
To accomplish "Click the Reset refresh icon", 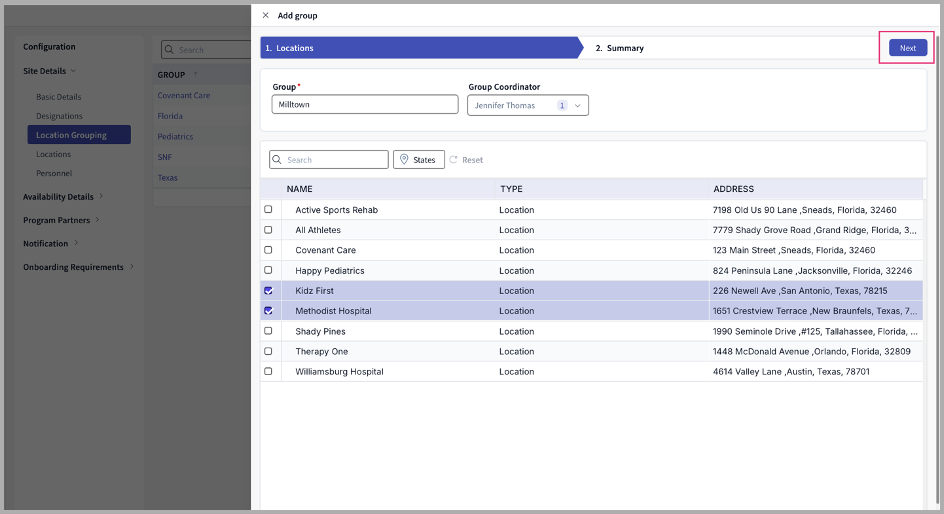I will 453,160.
